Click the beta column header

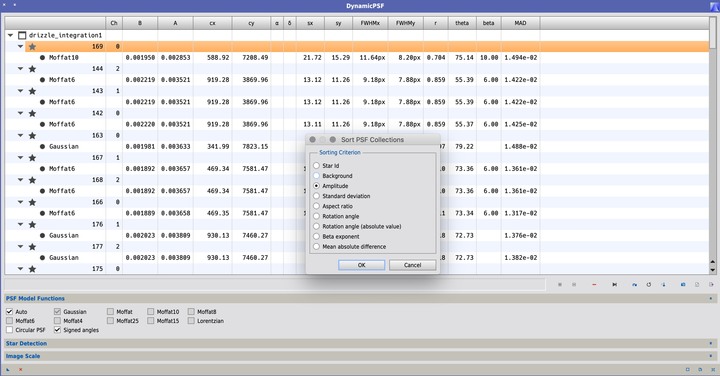489,23
